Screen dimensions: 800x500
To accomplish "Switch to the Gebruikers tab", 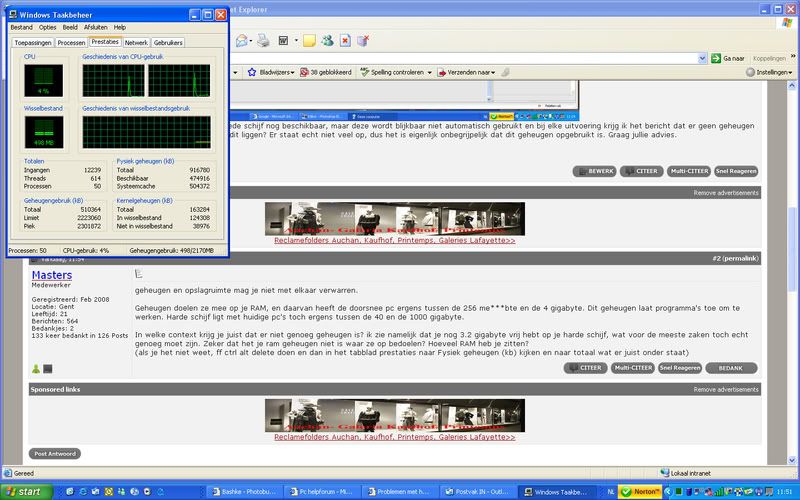I will pos(168,43).
